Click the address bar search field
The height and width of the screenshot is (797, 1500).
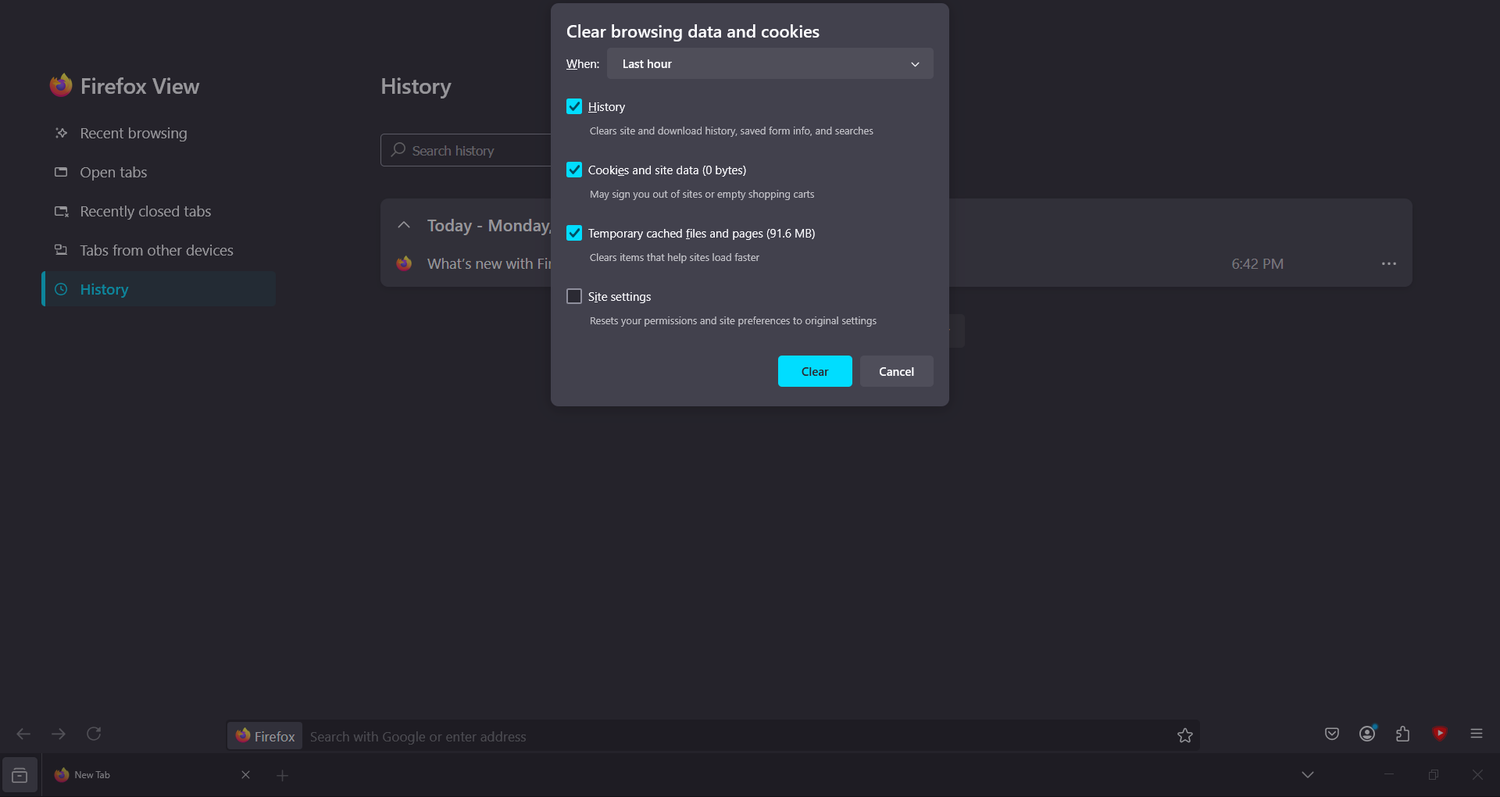point(738,736)
